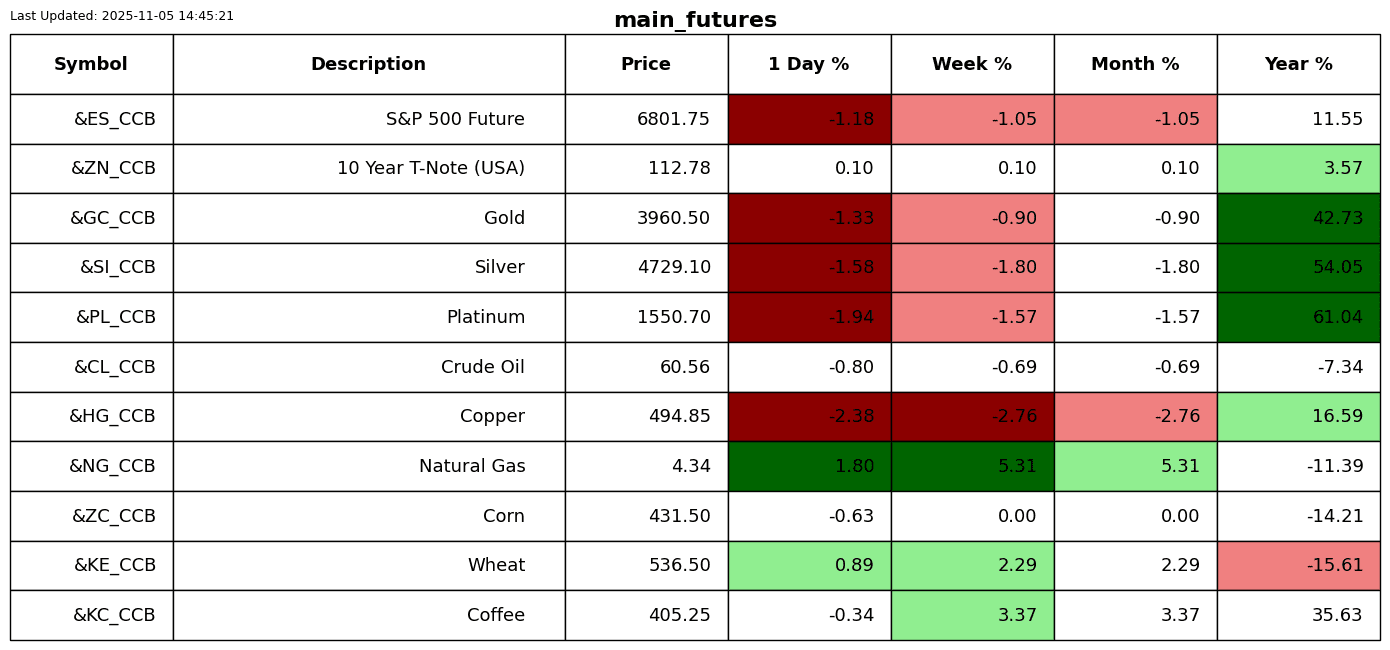Click Copper dark red -2.38 cell
Screen dimensions: 1390x650
click(x=809, y=416)
